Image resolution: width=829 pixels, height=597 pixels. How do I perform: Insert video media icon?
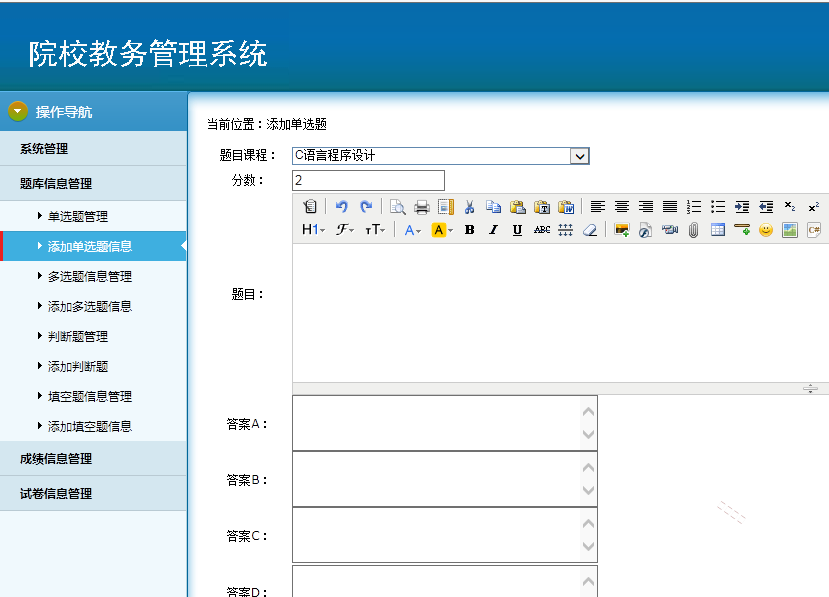point(669,230)
